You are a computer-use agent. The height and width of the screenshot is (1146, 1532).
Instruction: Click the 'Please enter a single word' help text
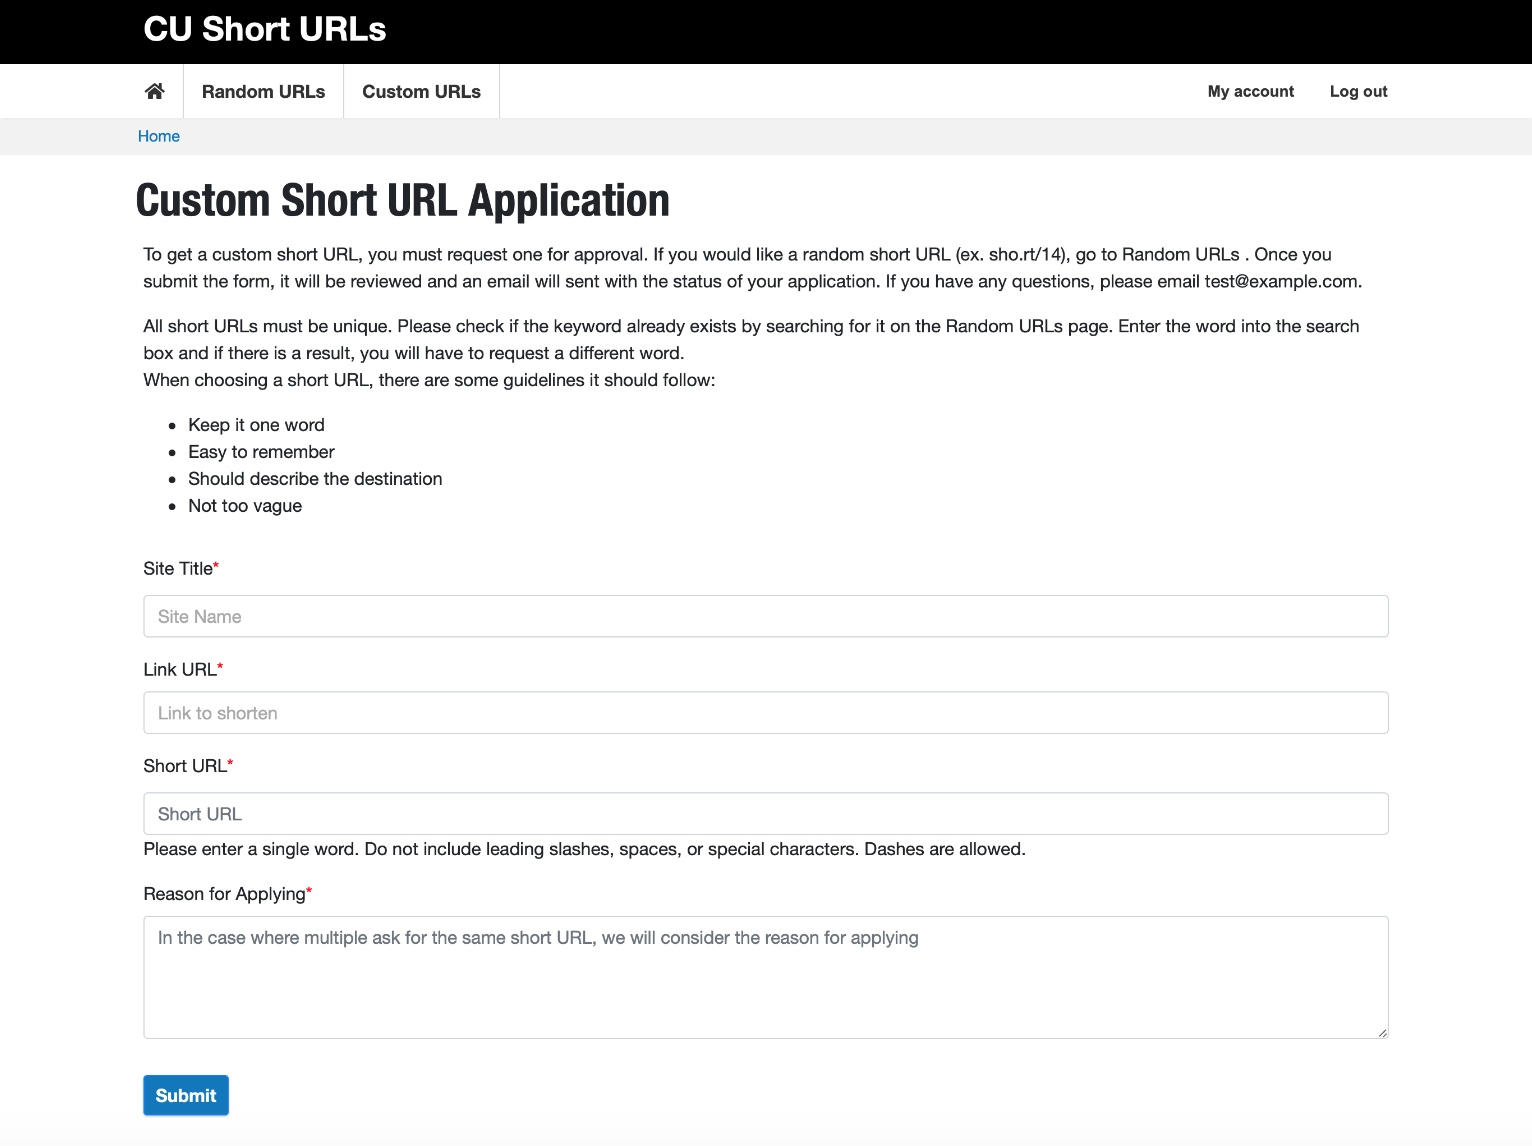point(584,849)
